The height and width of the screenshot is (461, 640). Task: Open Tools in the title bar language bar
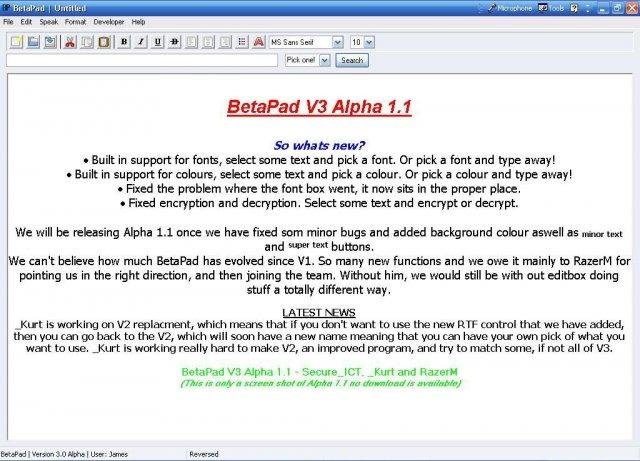tap(551, 8)
